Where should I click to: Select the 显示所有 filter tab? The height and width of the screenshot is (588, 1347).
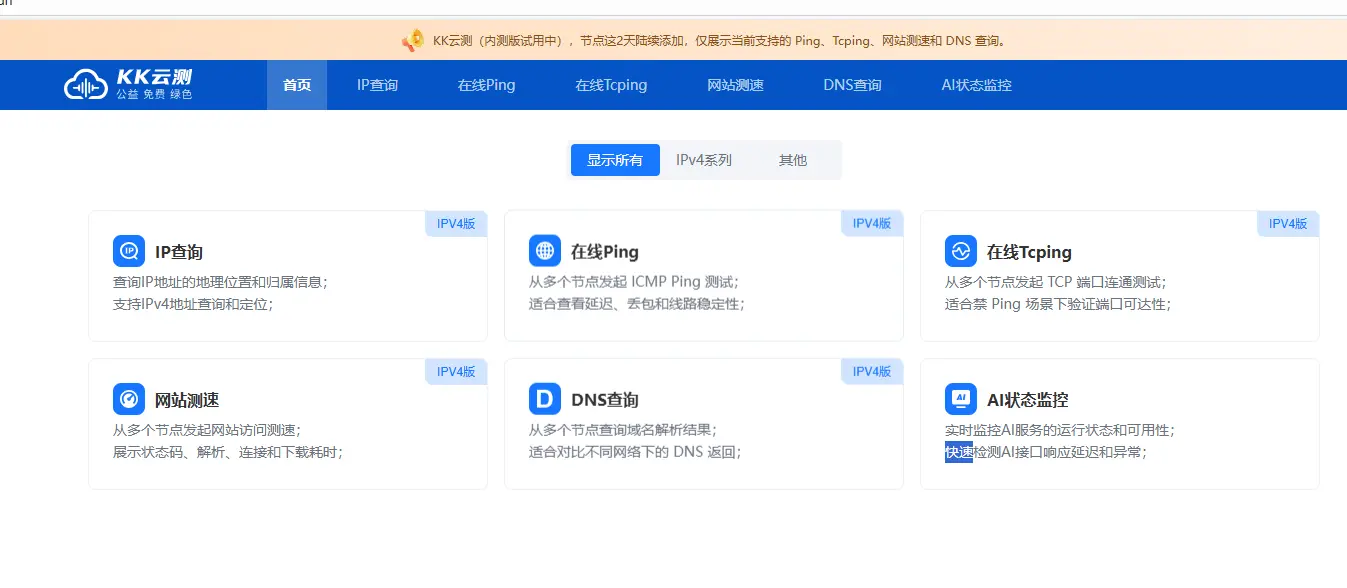pos(615,160)
